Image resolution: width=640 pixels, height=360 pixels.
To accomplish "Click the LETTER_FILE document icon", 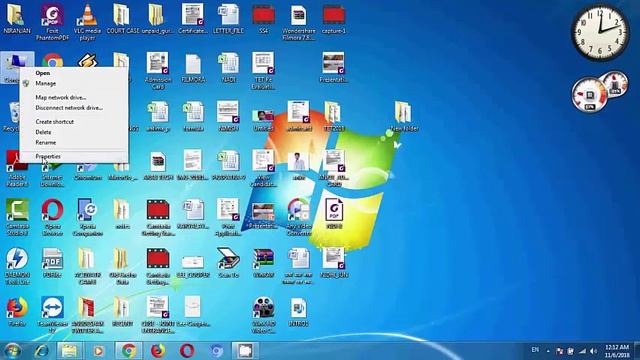I will pos(228,19).
